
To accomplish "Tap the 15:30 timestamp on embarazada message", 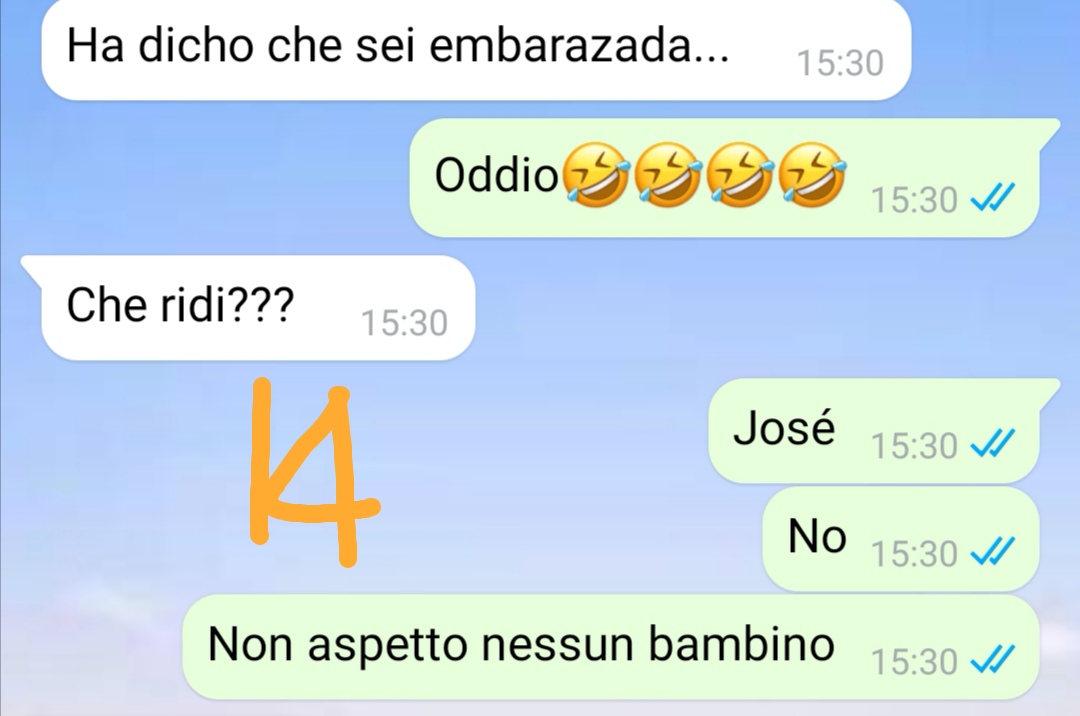I will tap(840, 63).
